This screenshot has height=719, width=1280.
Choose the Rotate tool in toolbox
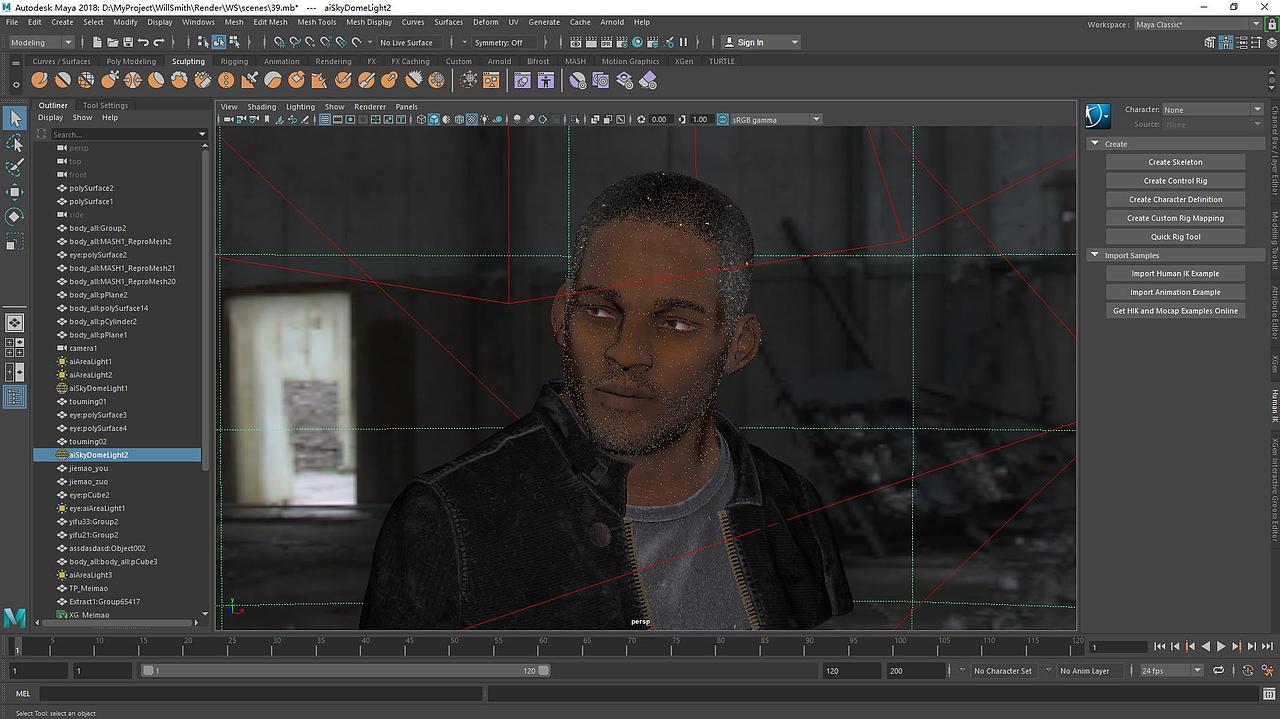(x=14, y=216)
